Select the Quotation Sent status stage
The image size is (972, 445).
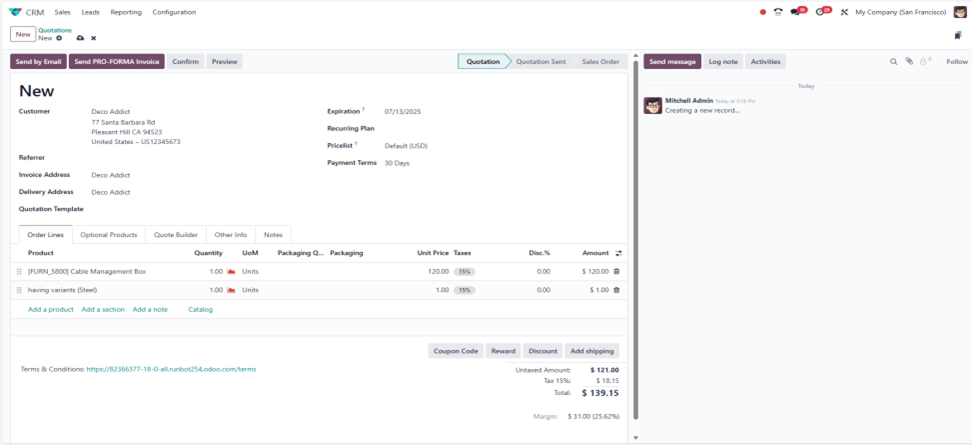(540, 62)
